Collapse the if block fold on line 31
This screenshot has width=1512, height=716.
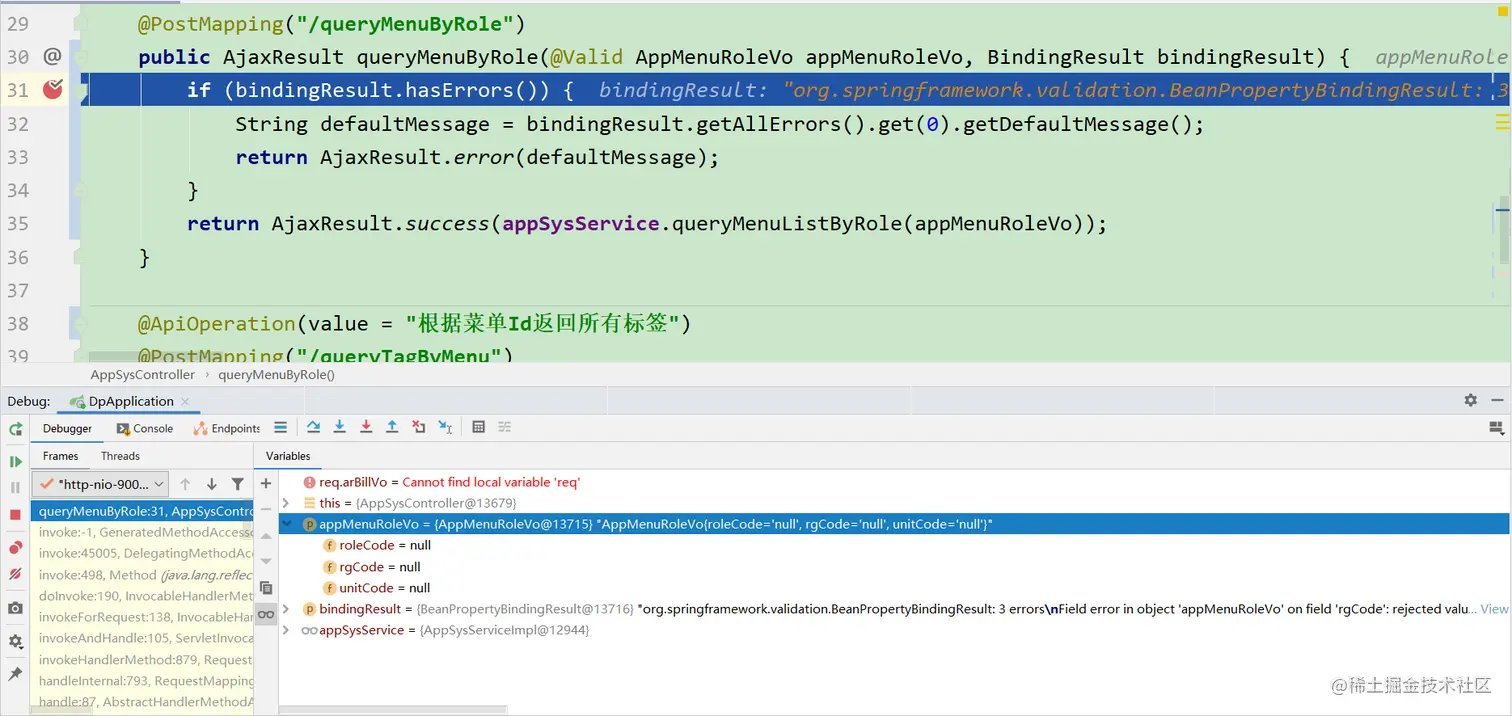point(81,90)
